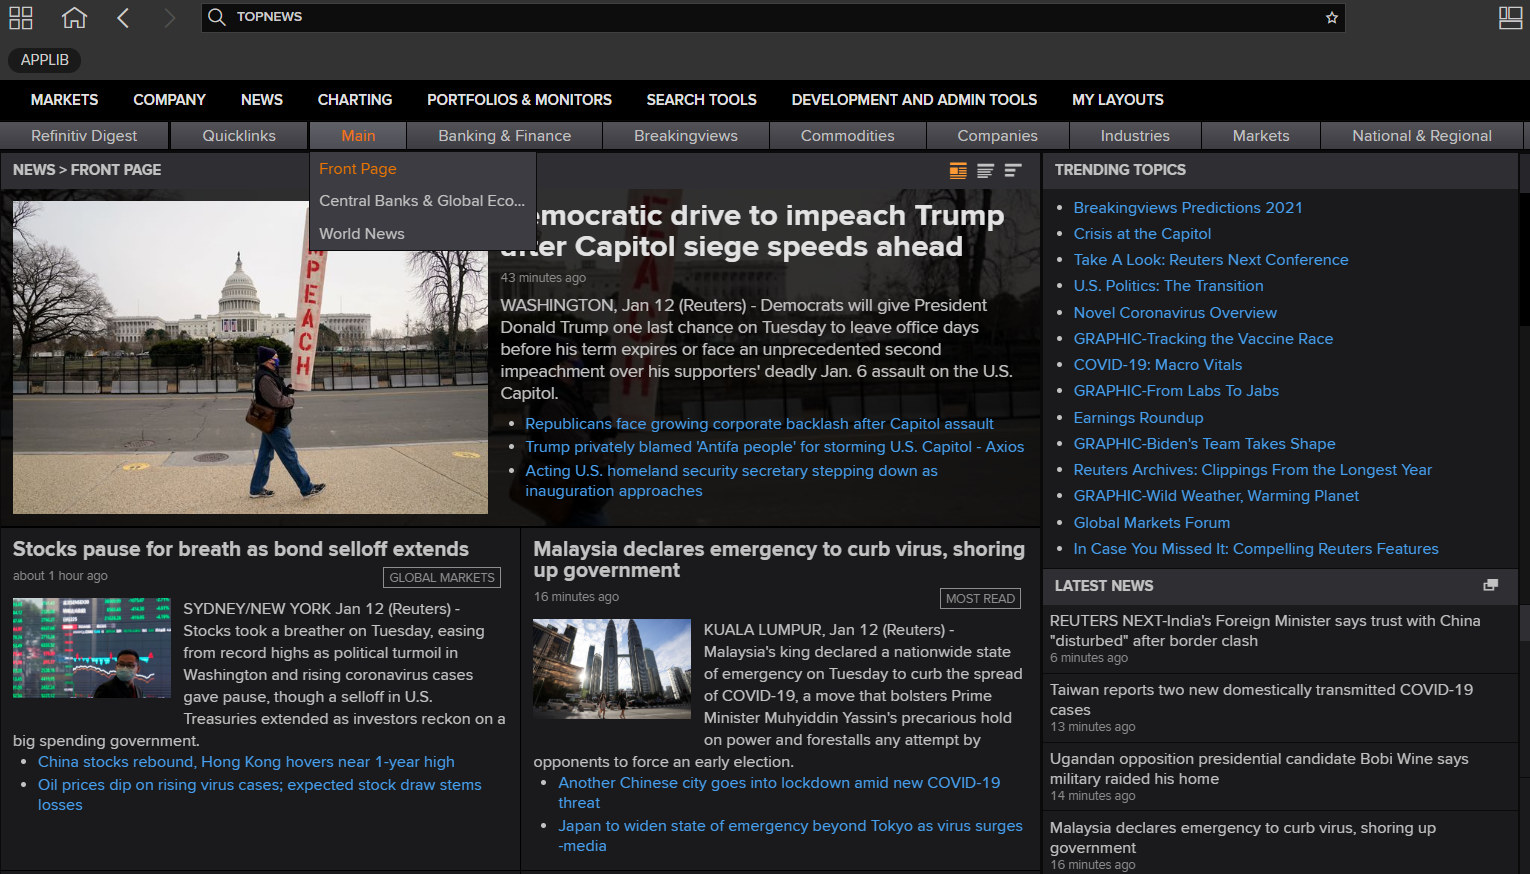This screenshot has height=874, width=1530.
Task: Select the Refinitiv Digest tab
Action: click(84, 136)
